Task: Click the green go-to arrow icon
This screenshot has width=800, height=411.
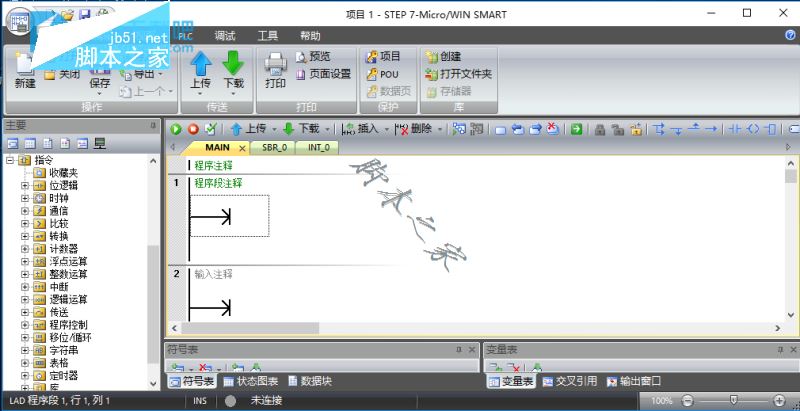Action: (x=577, y=130)
